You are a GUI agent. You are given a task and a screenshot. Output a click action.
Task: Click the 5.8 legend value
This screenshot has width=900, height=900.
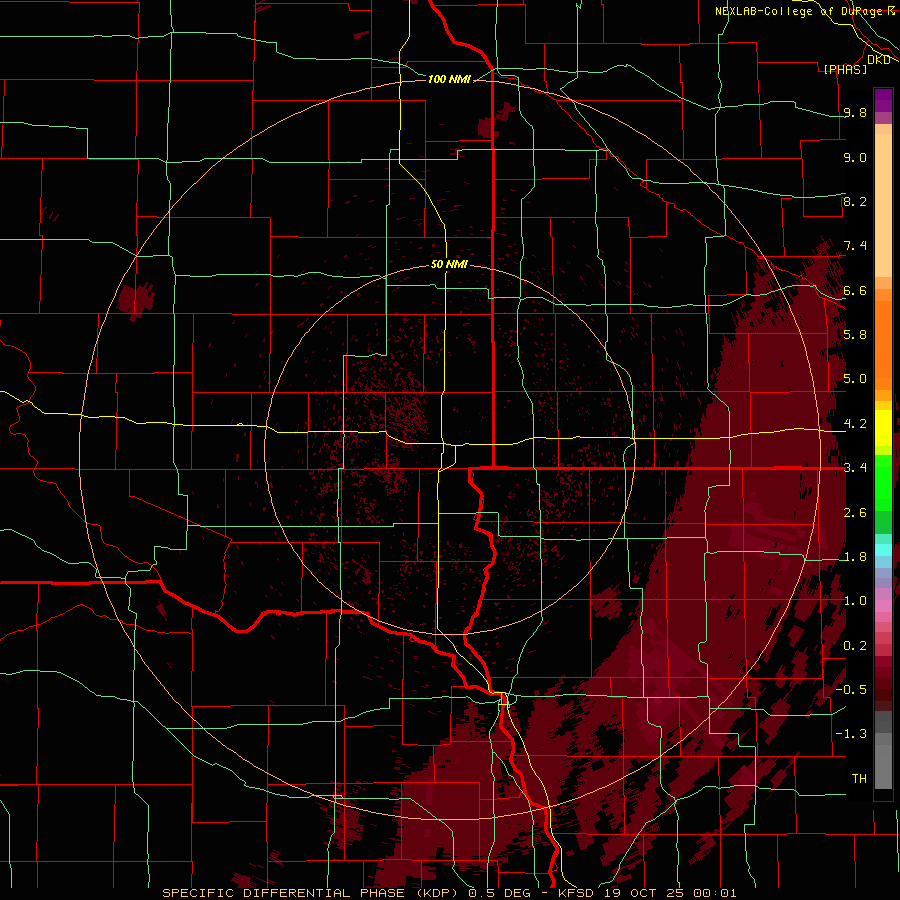tap(855, 334)
